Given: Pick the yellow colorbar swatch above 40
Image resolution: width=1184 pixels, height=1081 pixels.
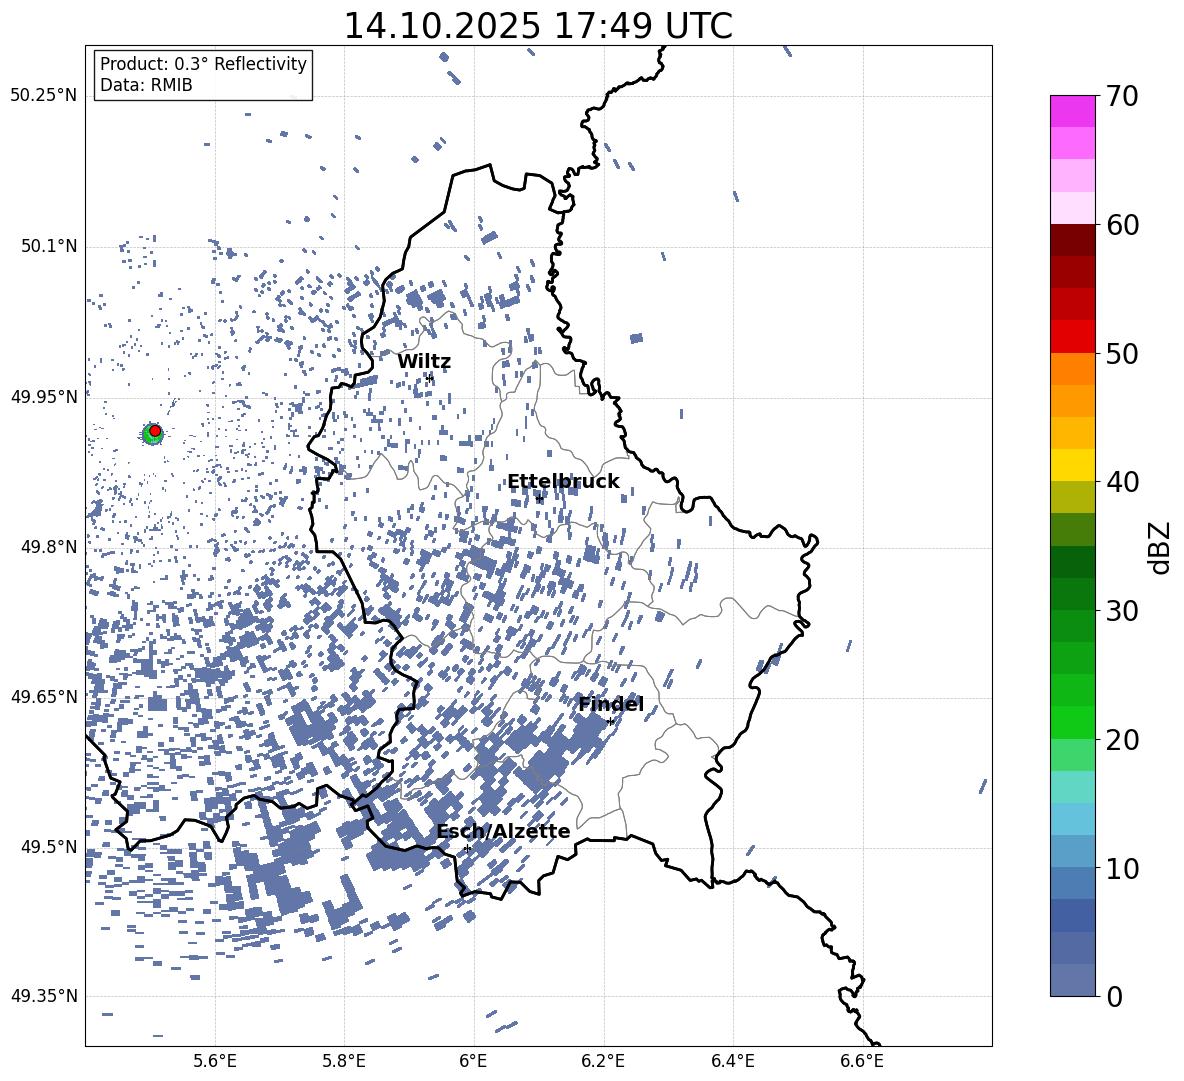Looking at the screenshot, I should 1072,465.
